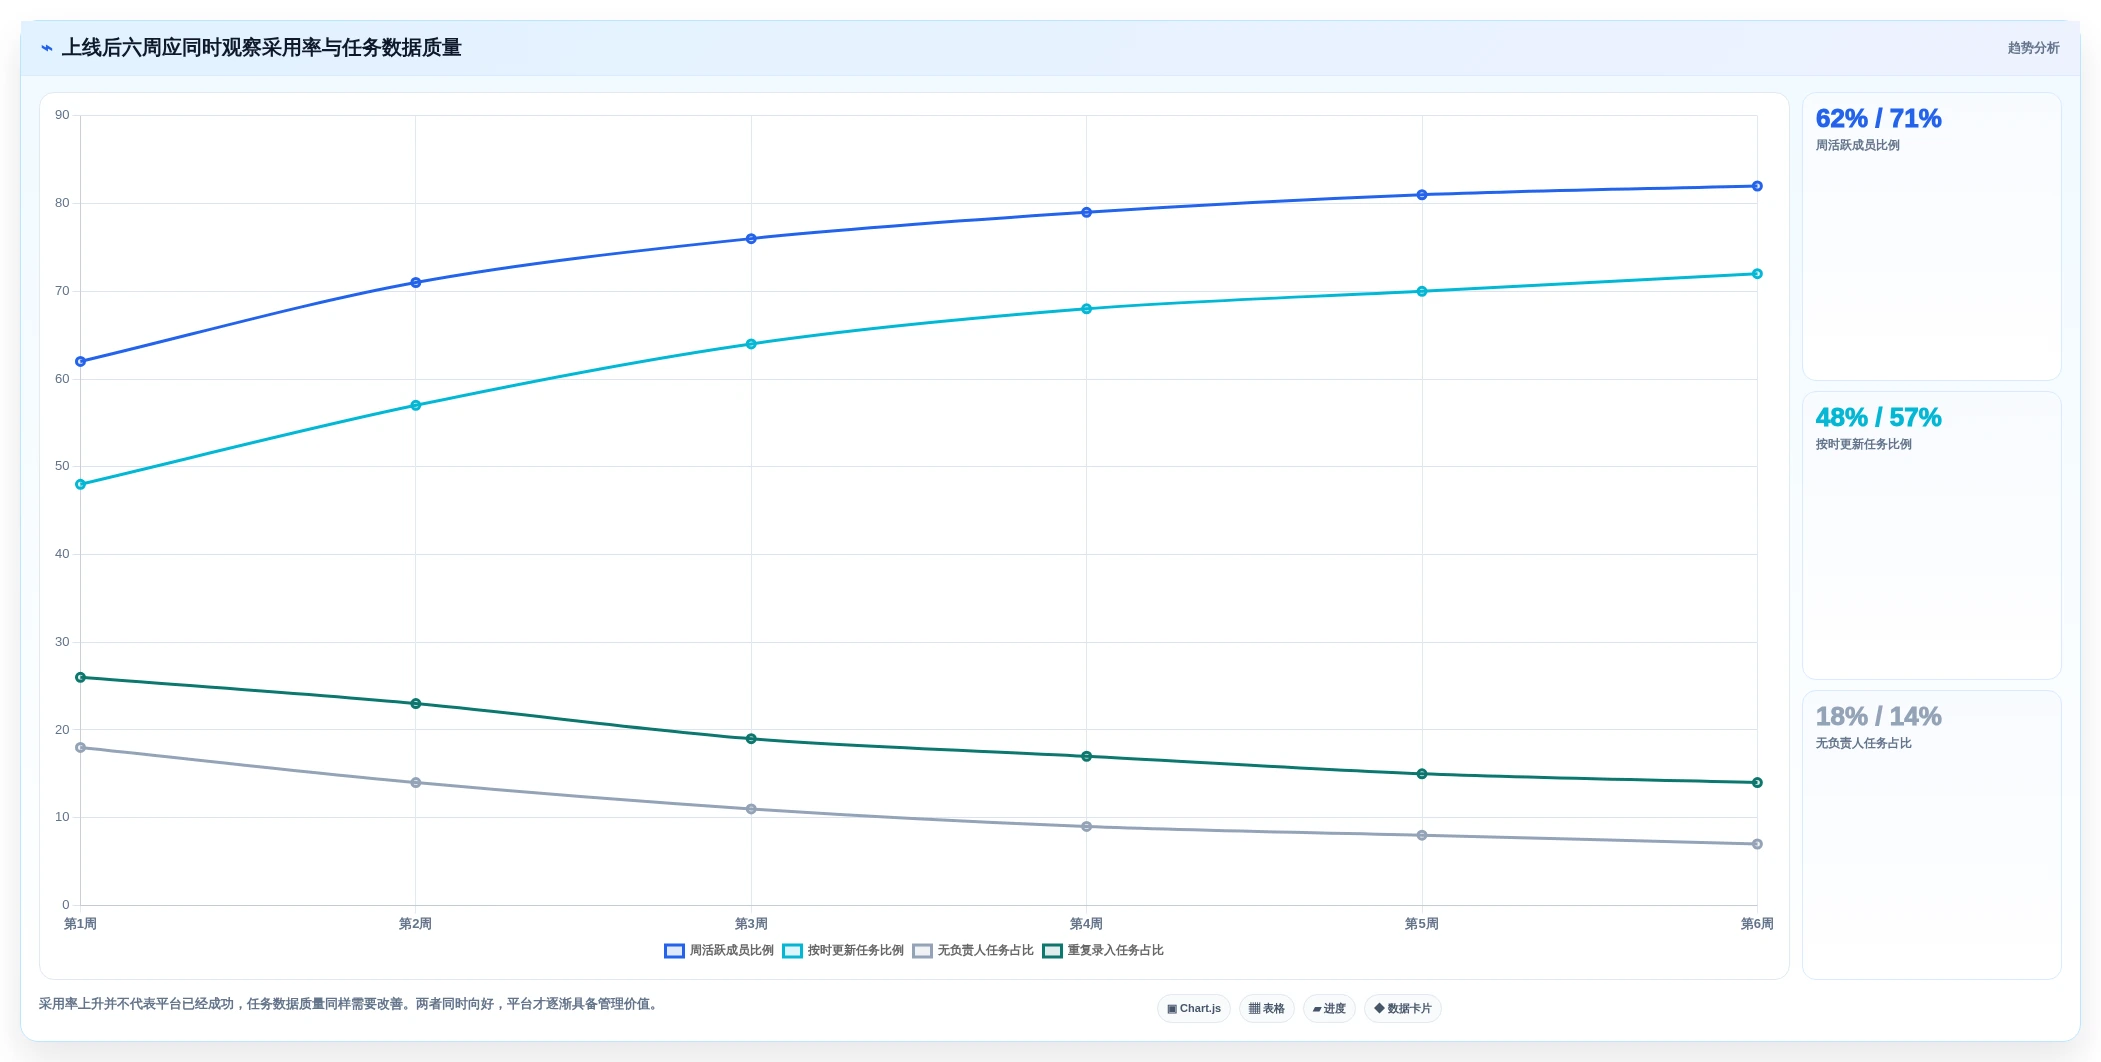Click the 无负责人任务占比 point at 第4周
The height and width of the screenshot is (1062, 2101).
(x=1086, y=826)
